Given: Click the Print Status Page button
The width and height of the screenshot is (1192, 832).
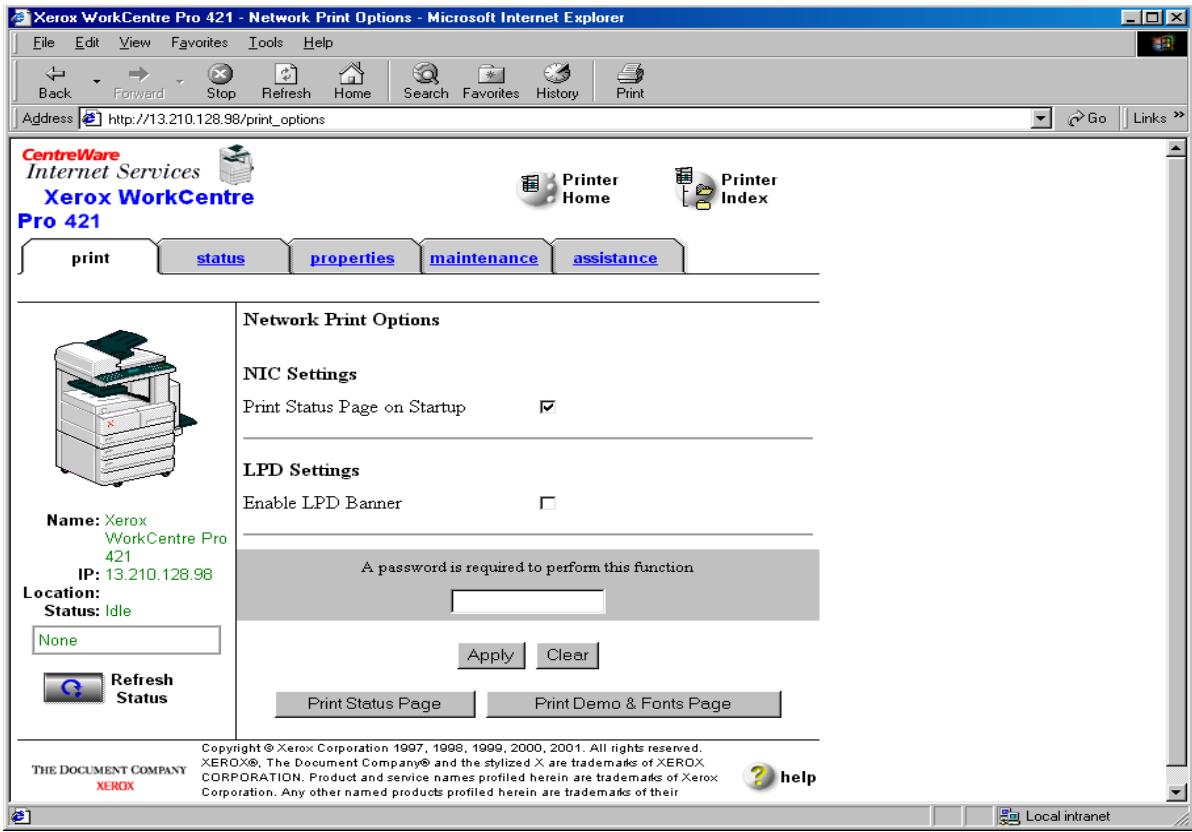Looking at the screenshot, I should [374, 703].
